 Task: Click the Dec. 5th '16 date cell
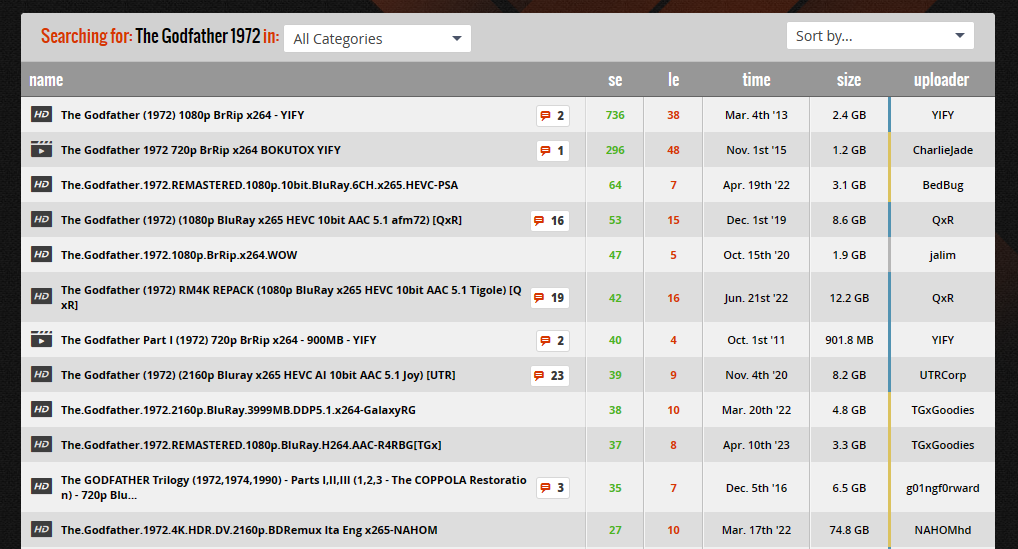pyautogui.click(x=756, y=488)
